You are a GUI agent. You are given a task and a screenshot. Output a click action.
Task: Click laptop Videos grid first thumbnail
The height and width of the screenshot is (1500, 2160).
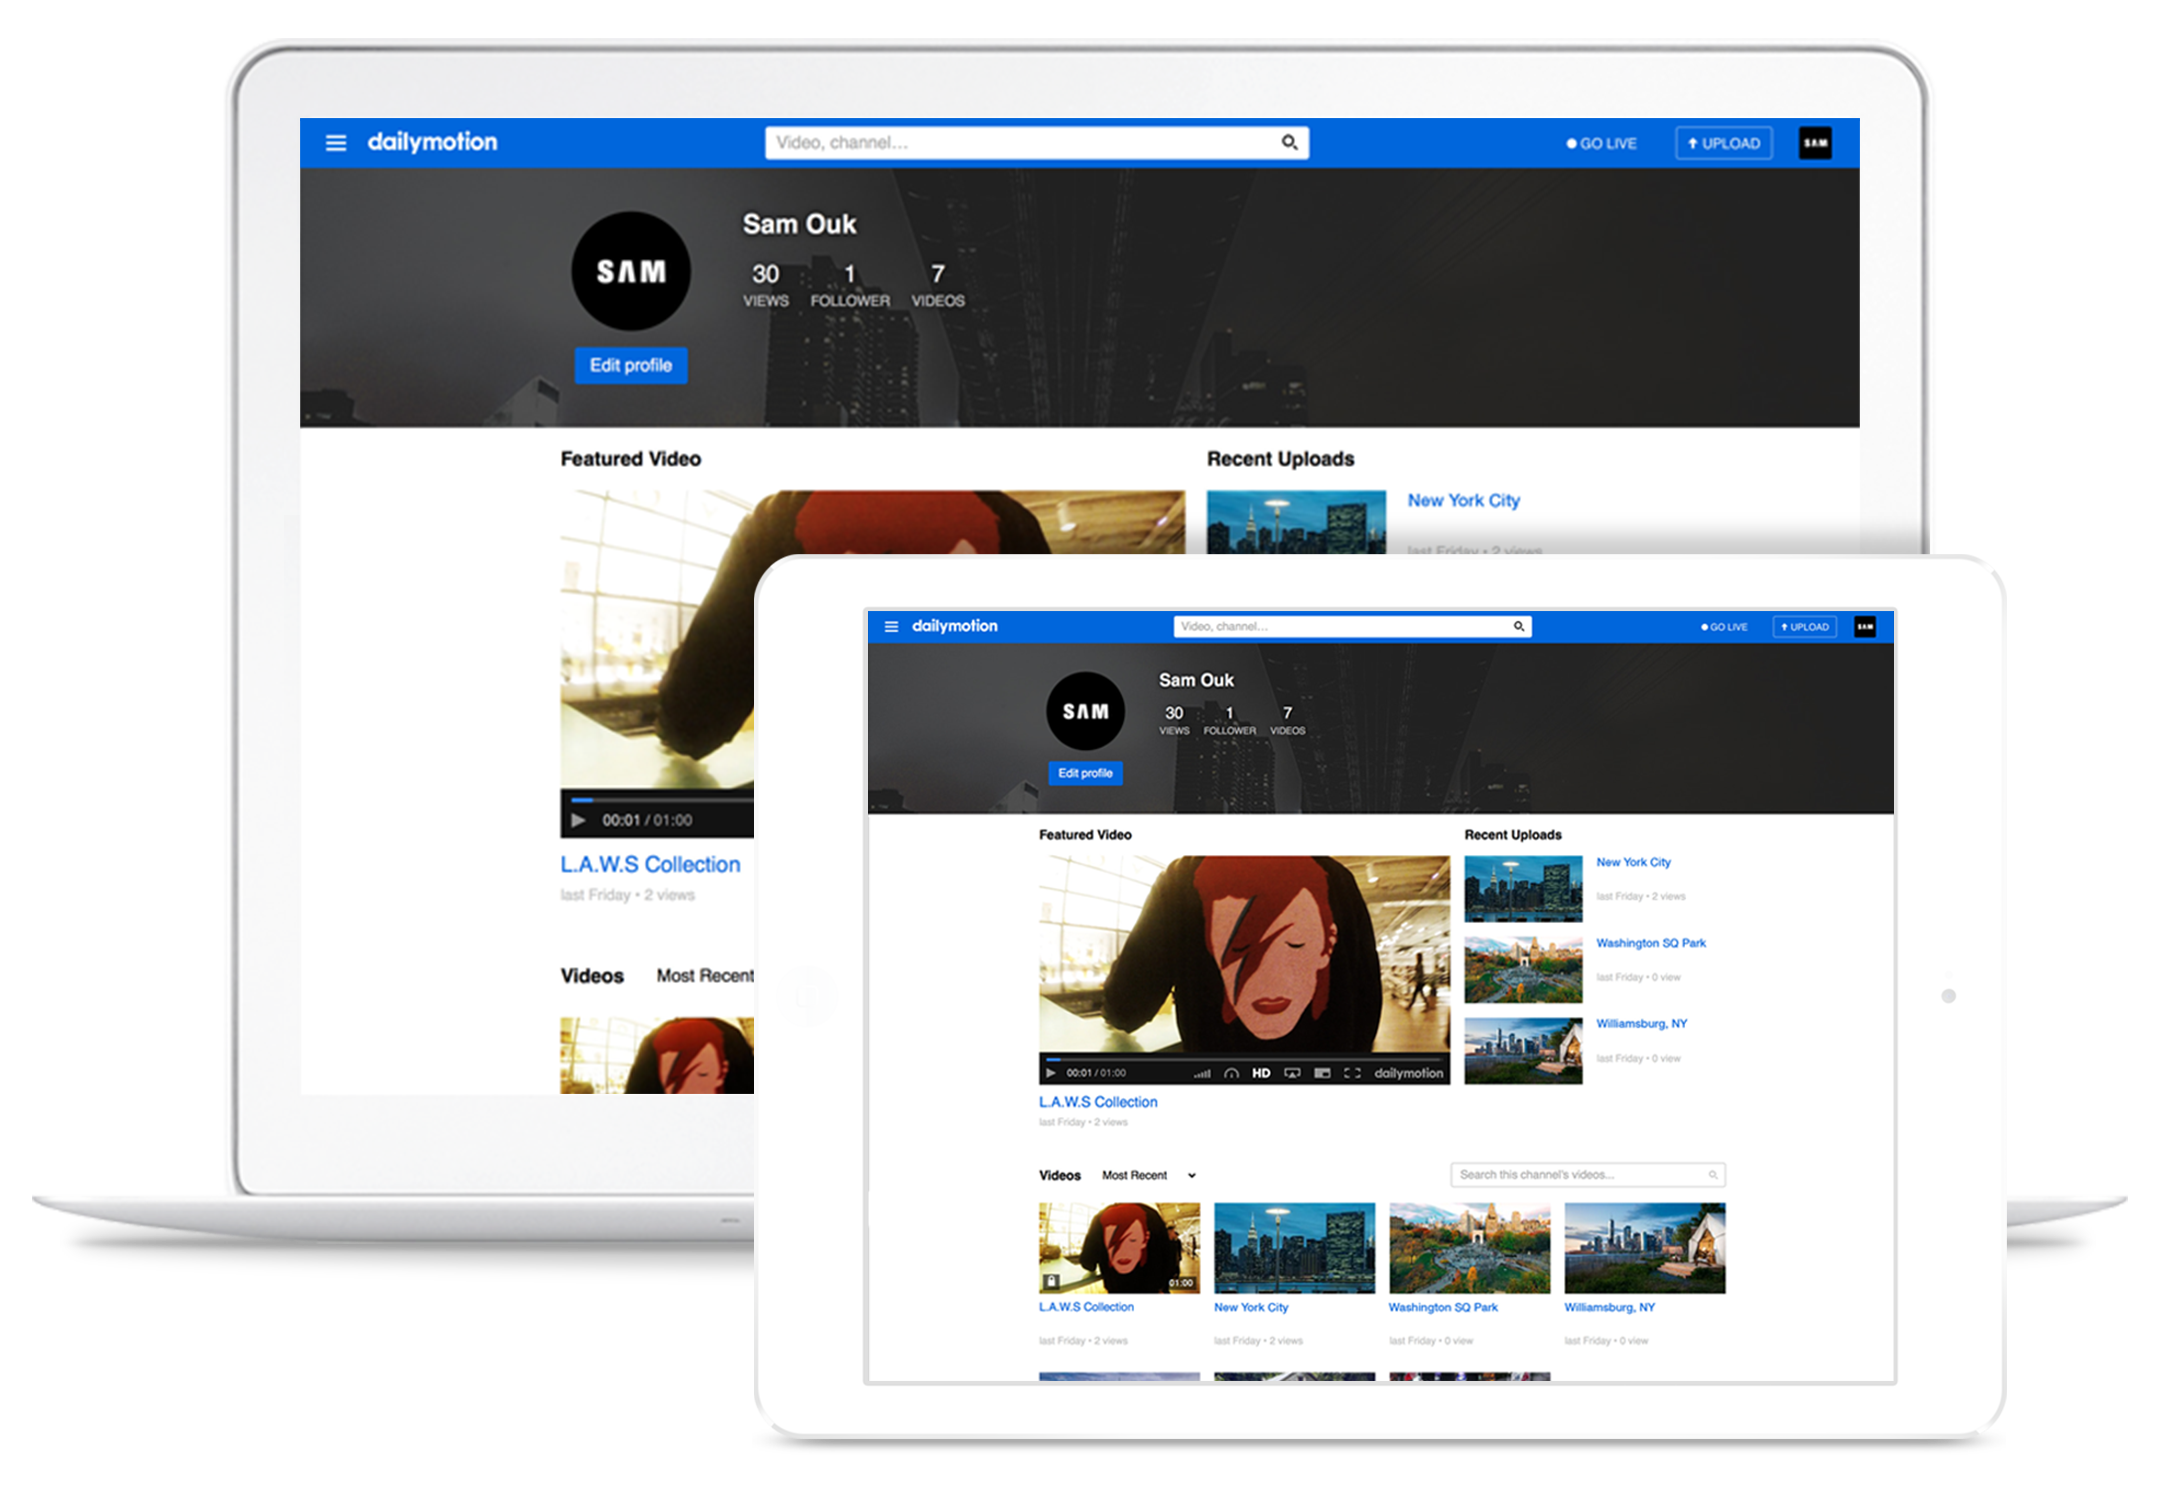657,1056
